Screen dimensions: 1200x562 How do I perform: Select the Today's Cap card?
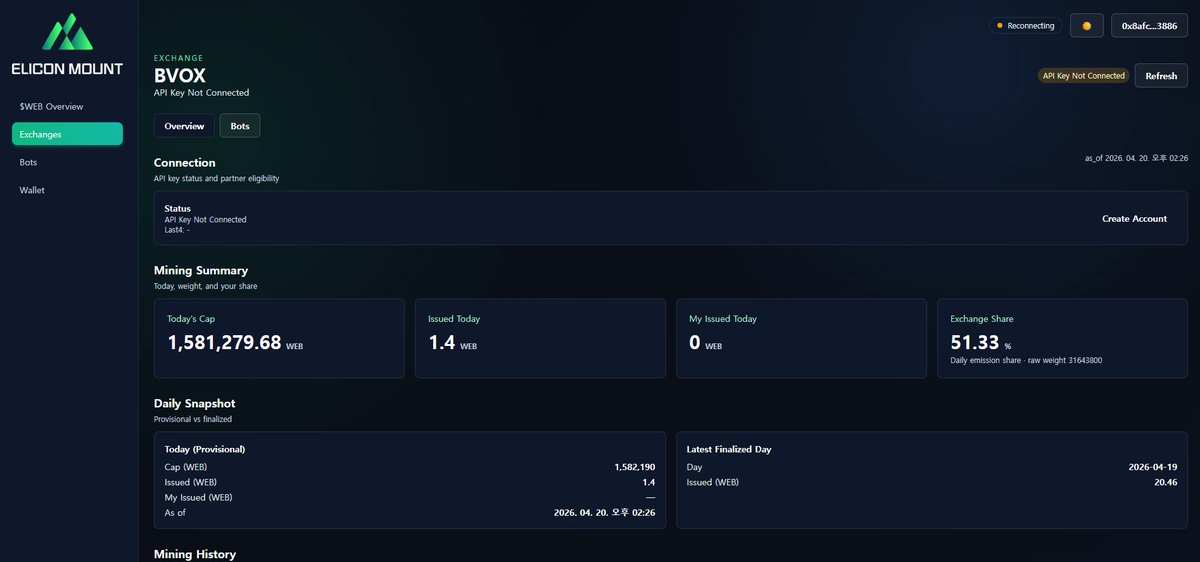tap(279, 338)
